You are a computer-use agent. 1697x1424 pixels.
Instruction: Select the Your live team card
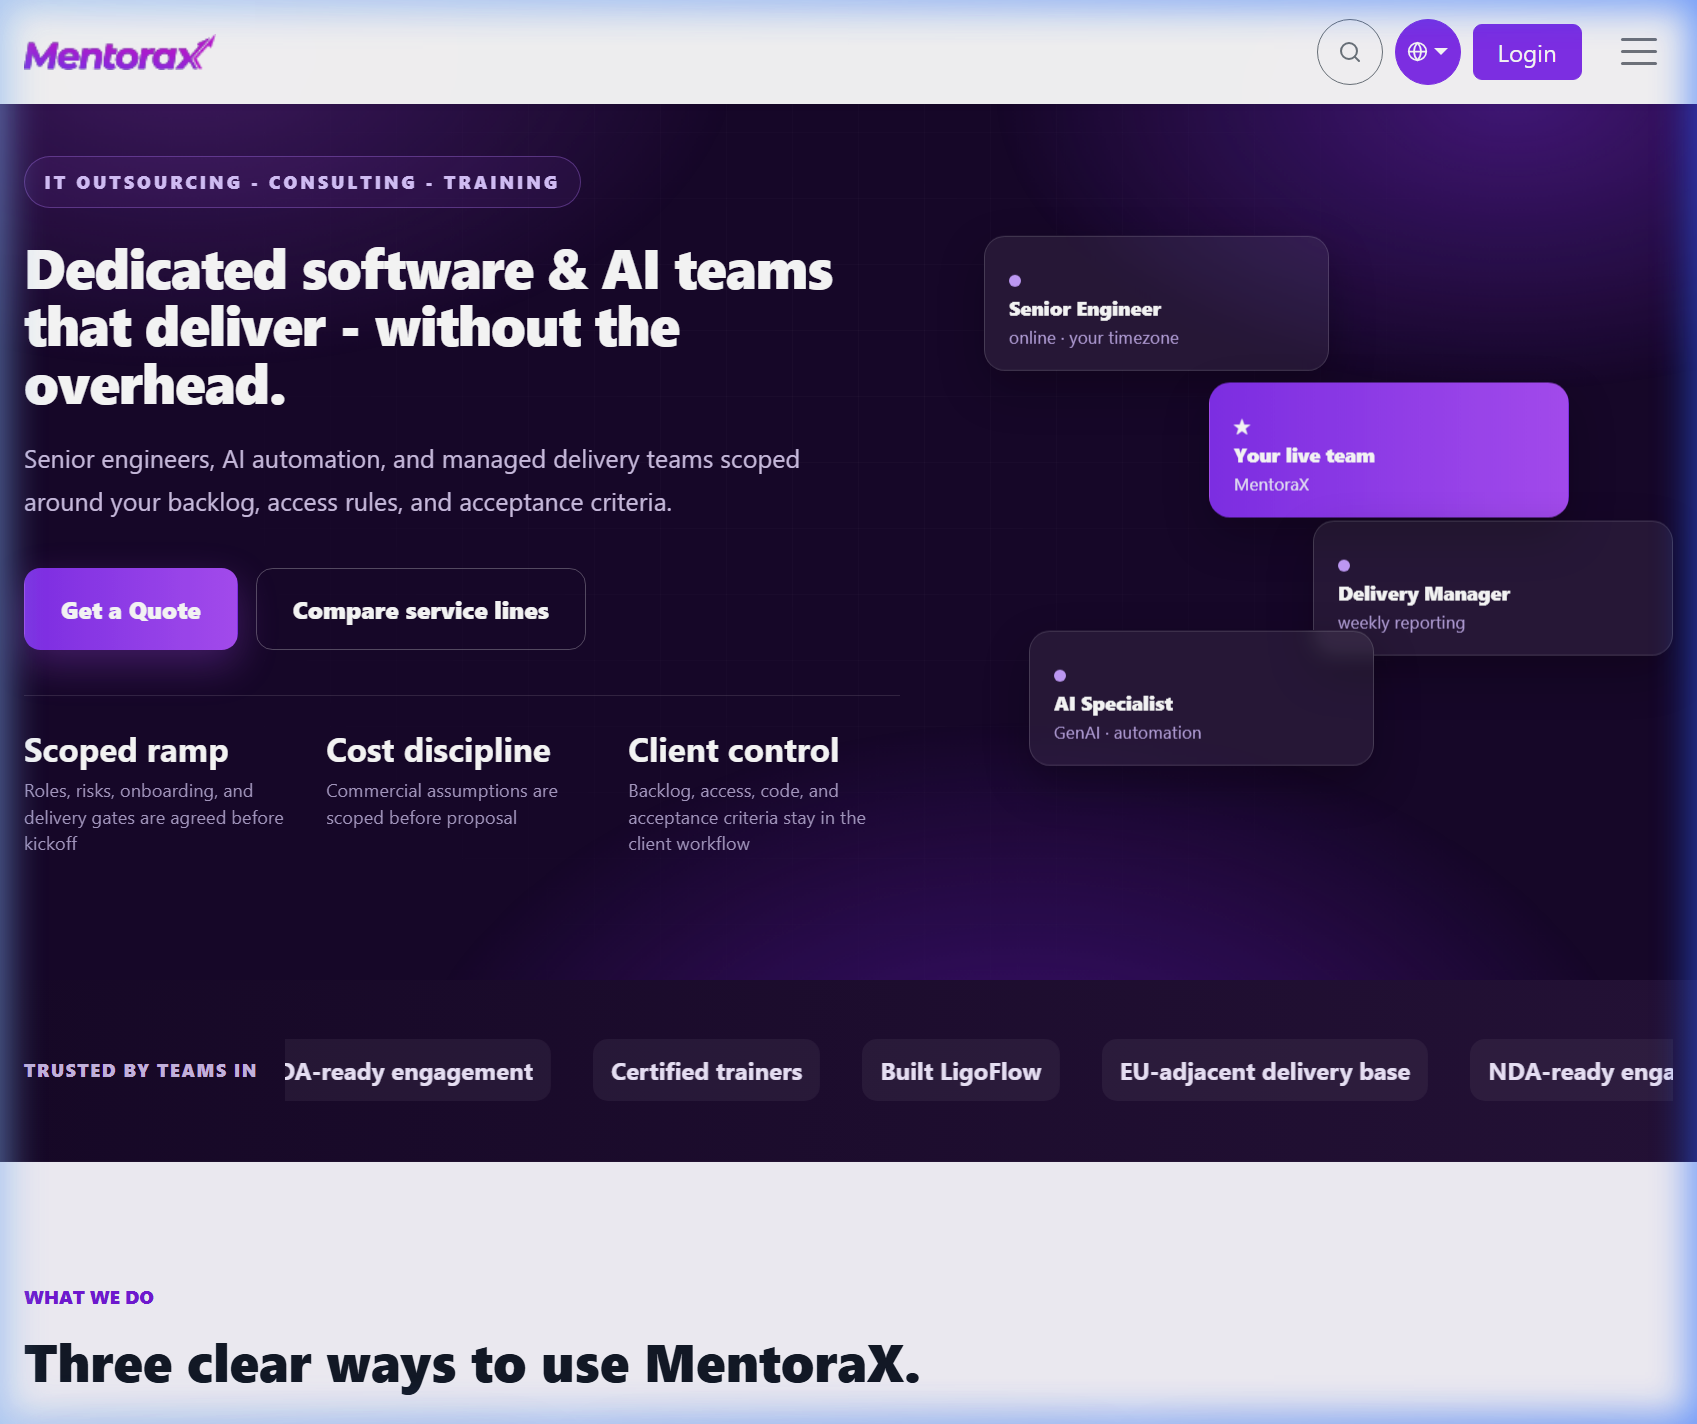(x=1388, y=450)
